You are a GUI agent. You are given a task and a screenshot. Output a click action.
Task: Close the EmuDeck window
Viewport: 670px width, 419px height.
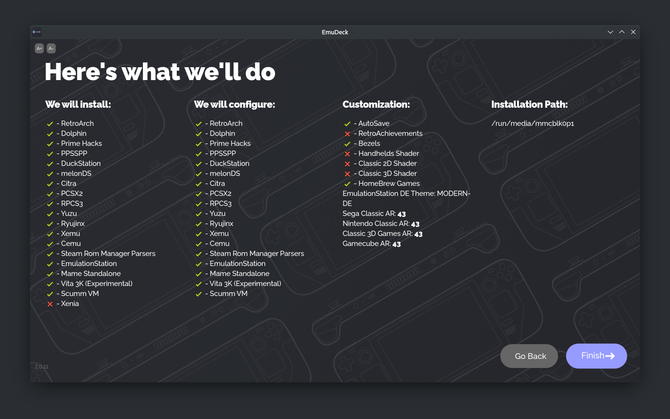coord(633,32)
